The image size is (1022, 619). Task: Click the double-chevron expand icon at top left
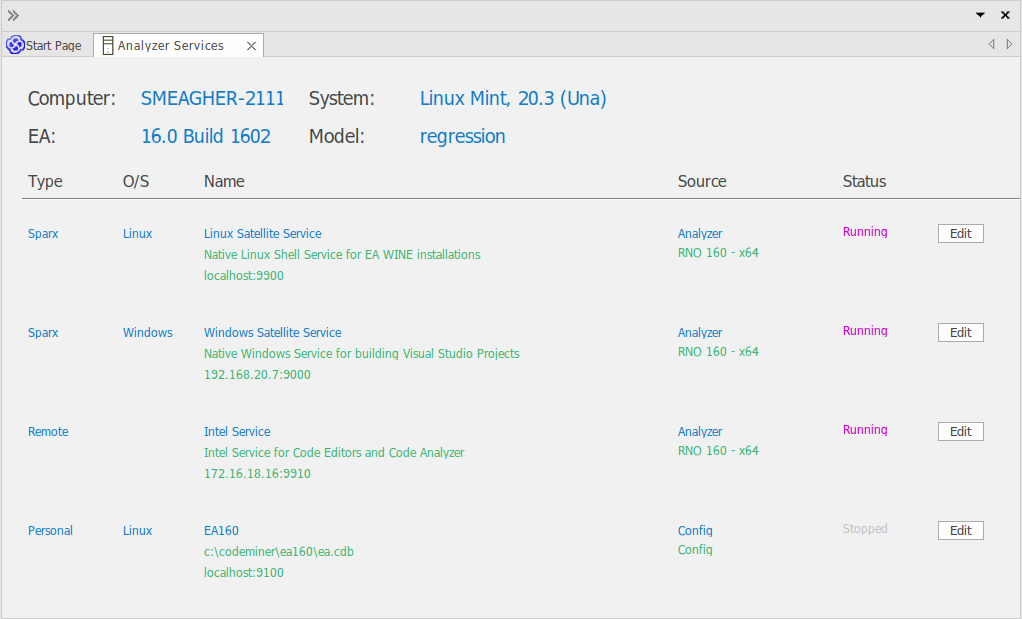(13, 15)
